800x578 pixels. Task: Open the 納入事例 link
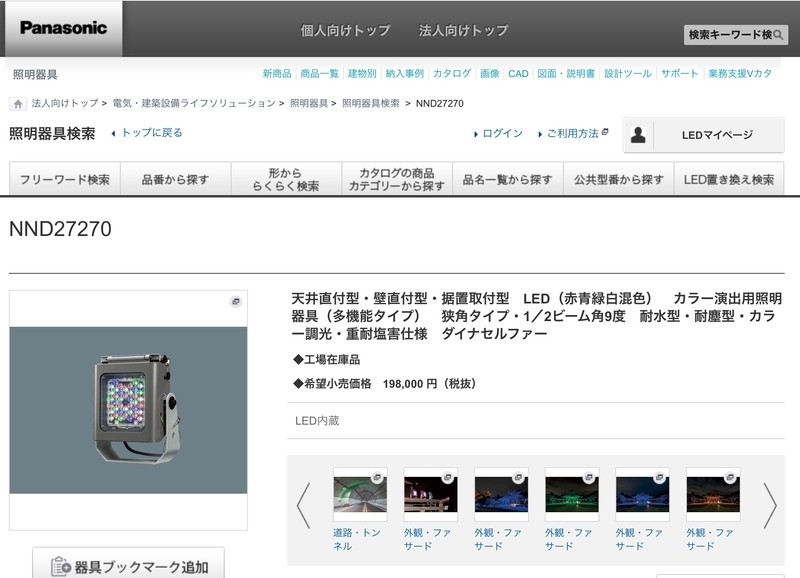[x=405, y=73]
